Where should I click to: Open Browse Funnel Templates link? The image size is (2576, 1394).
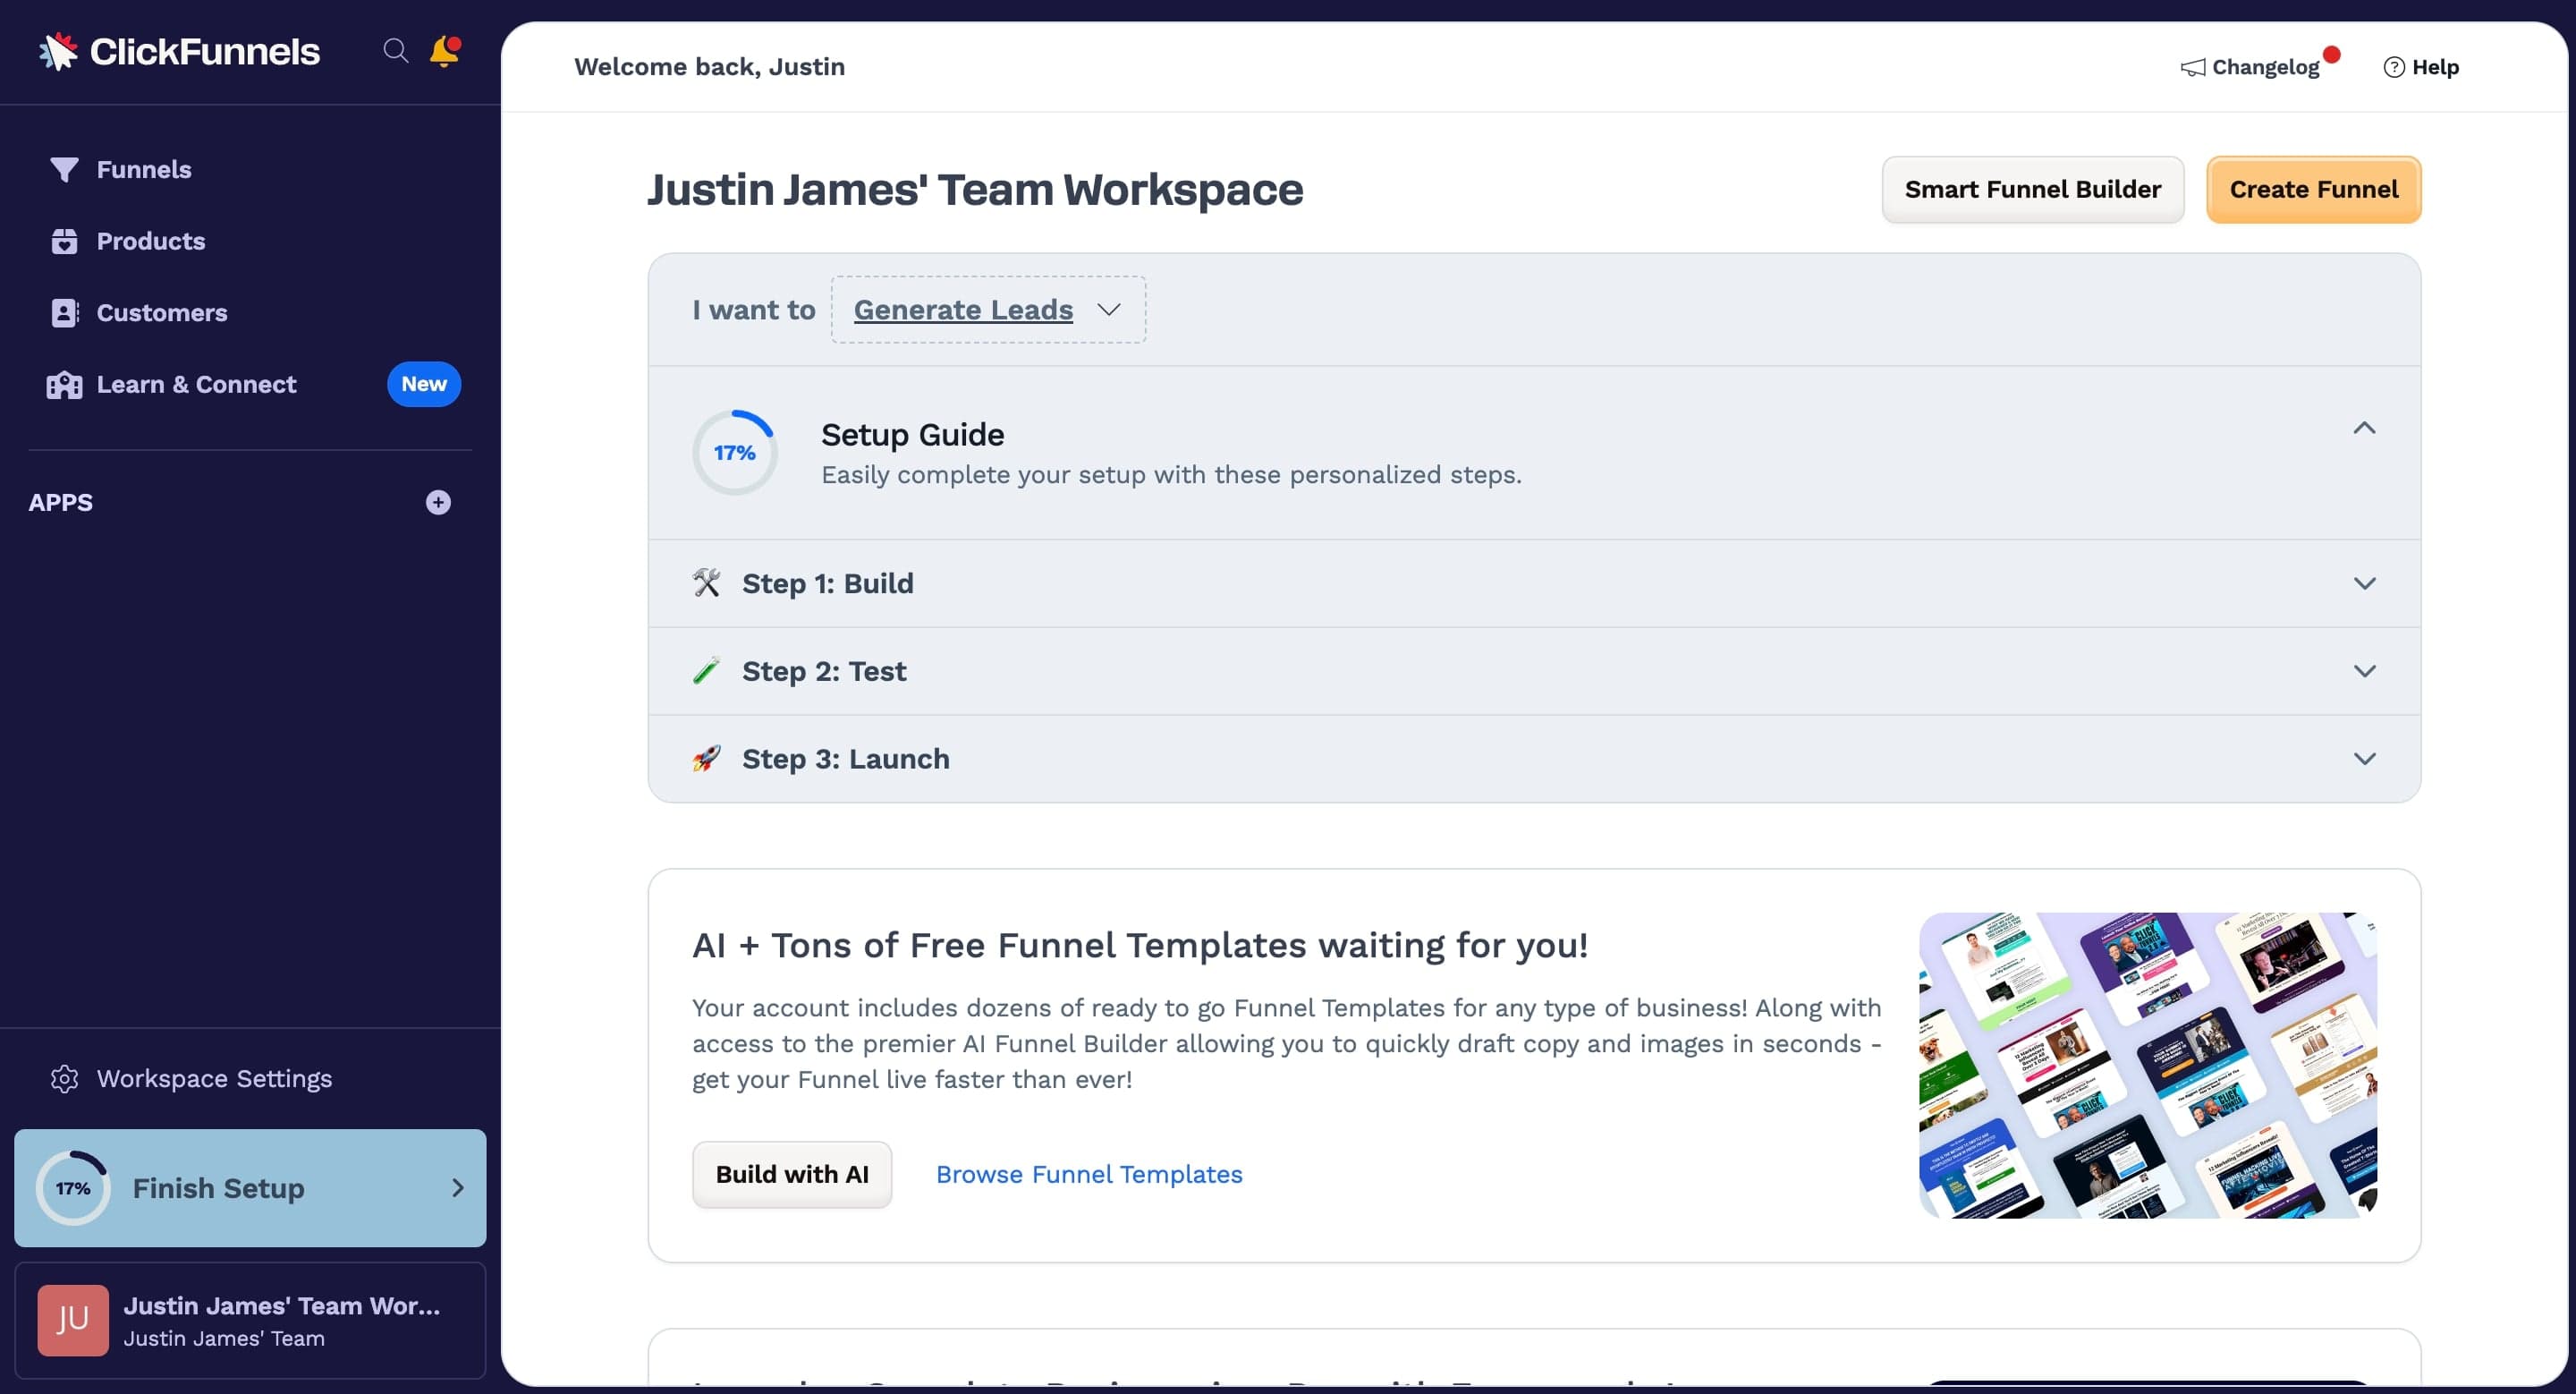click(x=1089, y=1175)
